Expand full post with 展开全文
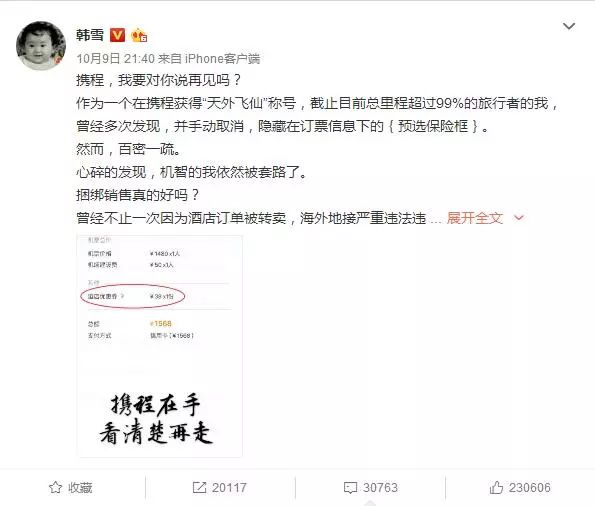The width and height of the screenshot is (595, 506). pos(475,218)
